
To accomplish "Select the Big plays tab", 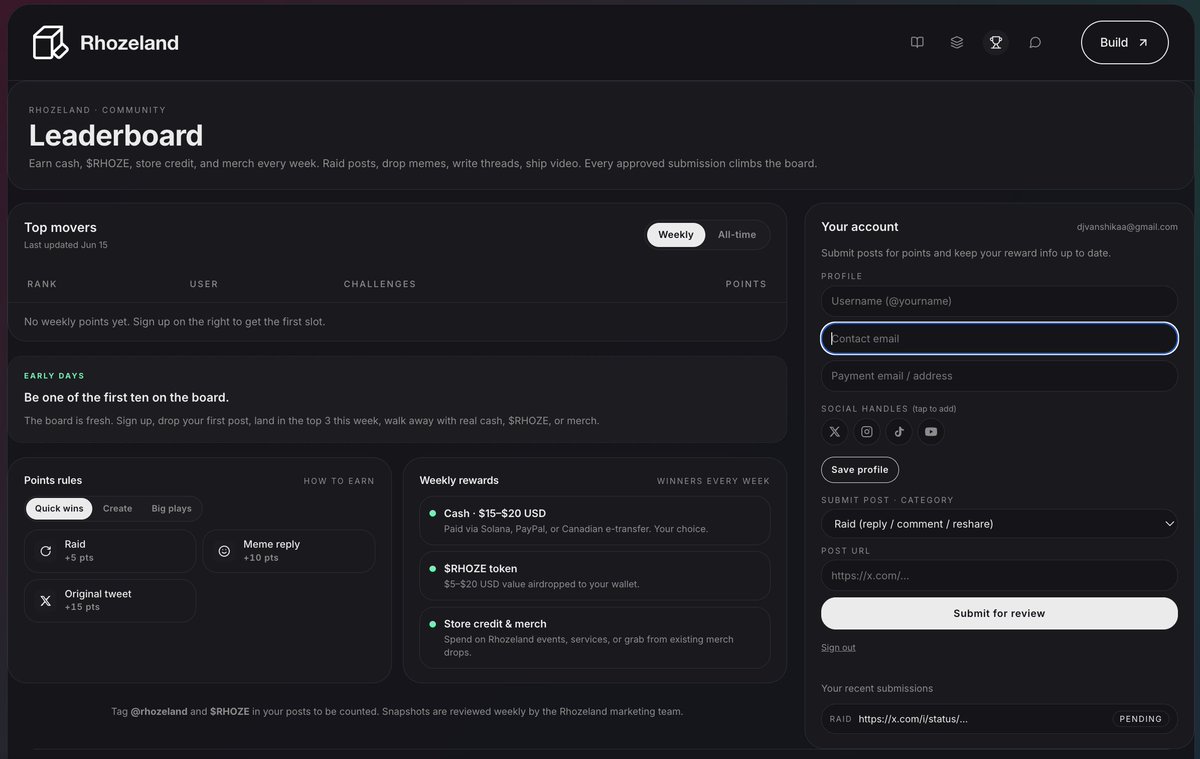I will [172, 508].
